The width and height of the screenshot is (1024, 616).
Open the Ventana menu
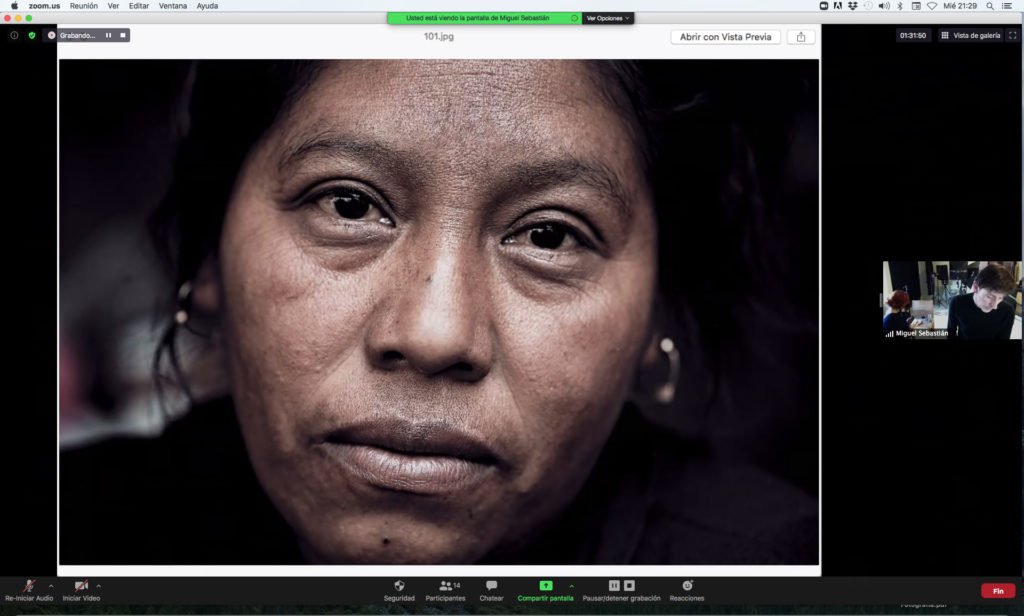(172, 6)
